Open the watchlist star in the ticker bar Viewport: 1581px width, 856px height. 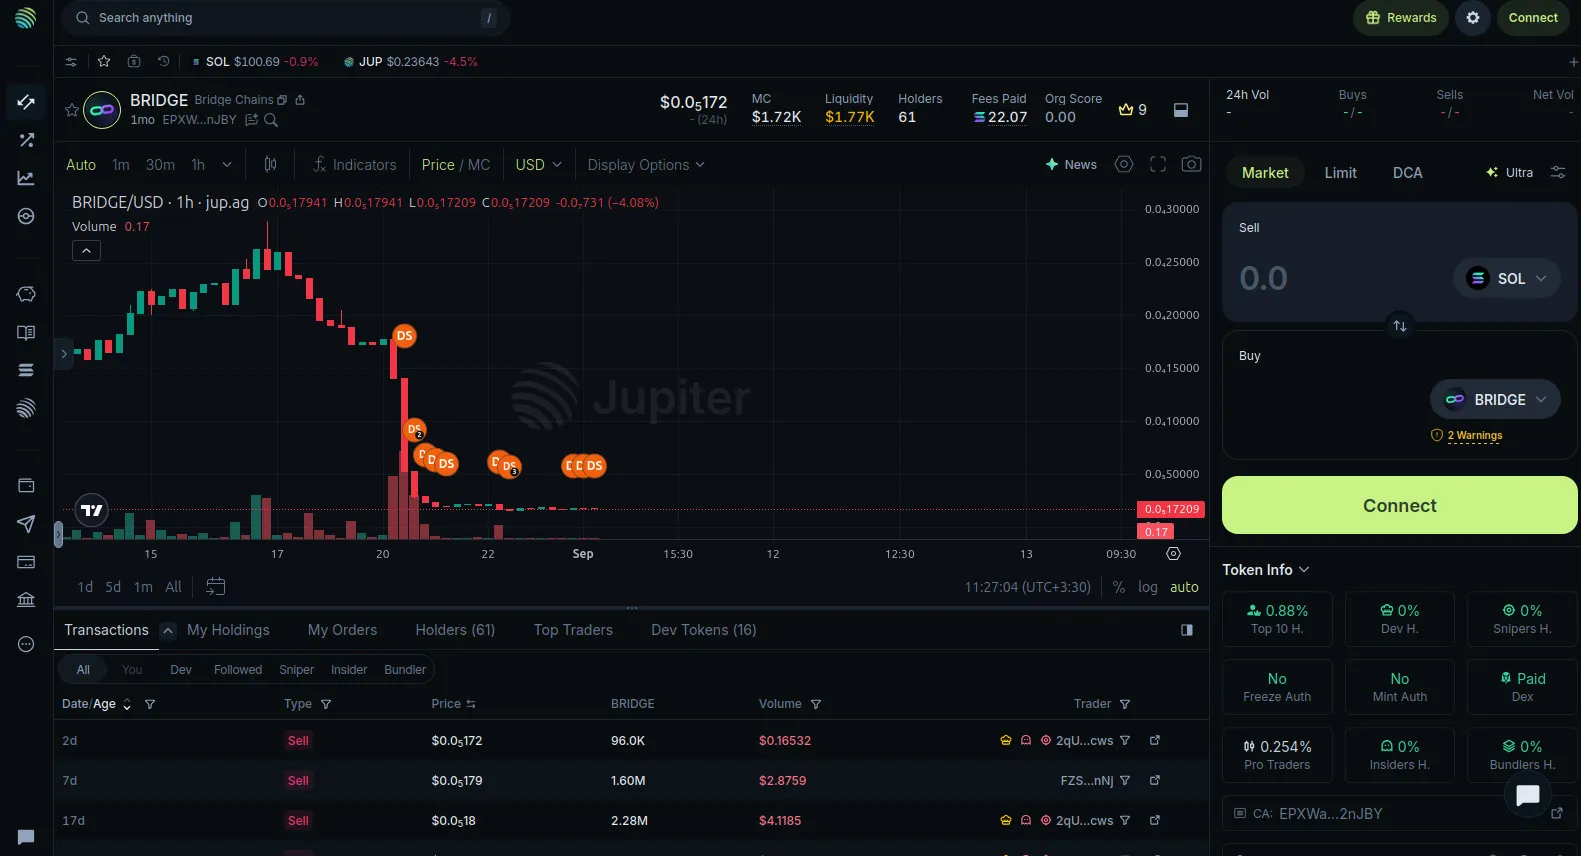pyautogui.click(x=104, y=61)
